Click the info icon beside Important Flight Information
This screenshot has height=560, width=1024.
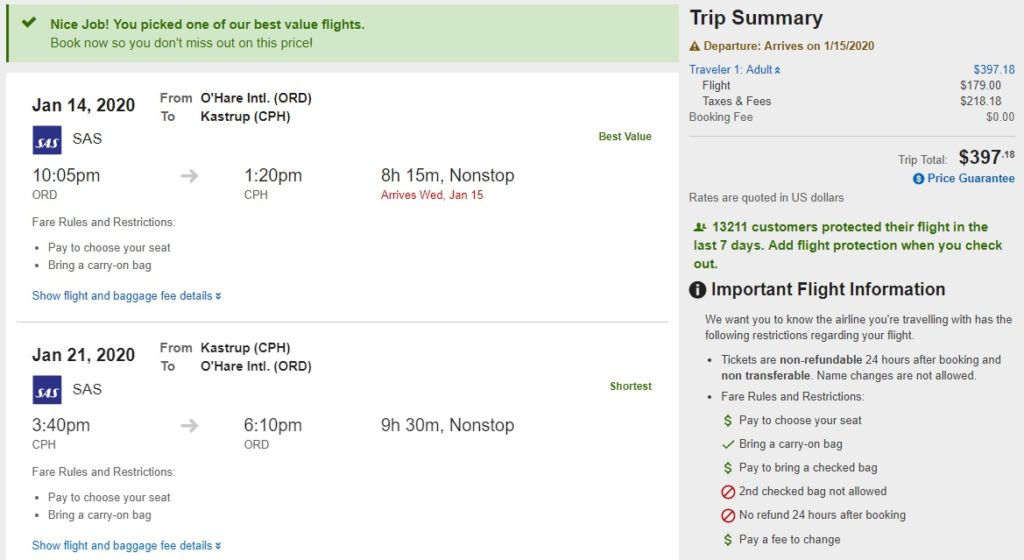pos(698,290)
